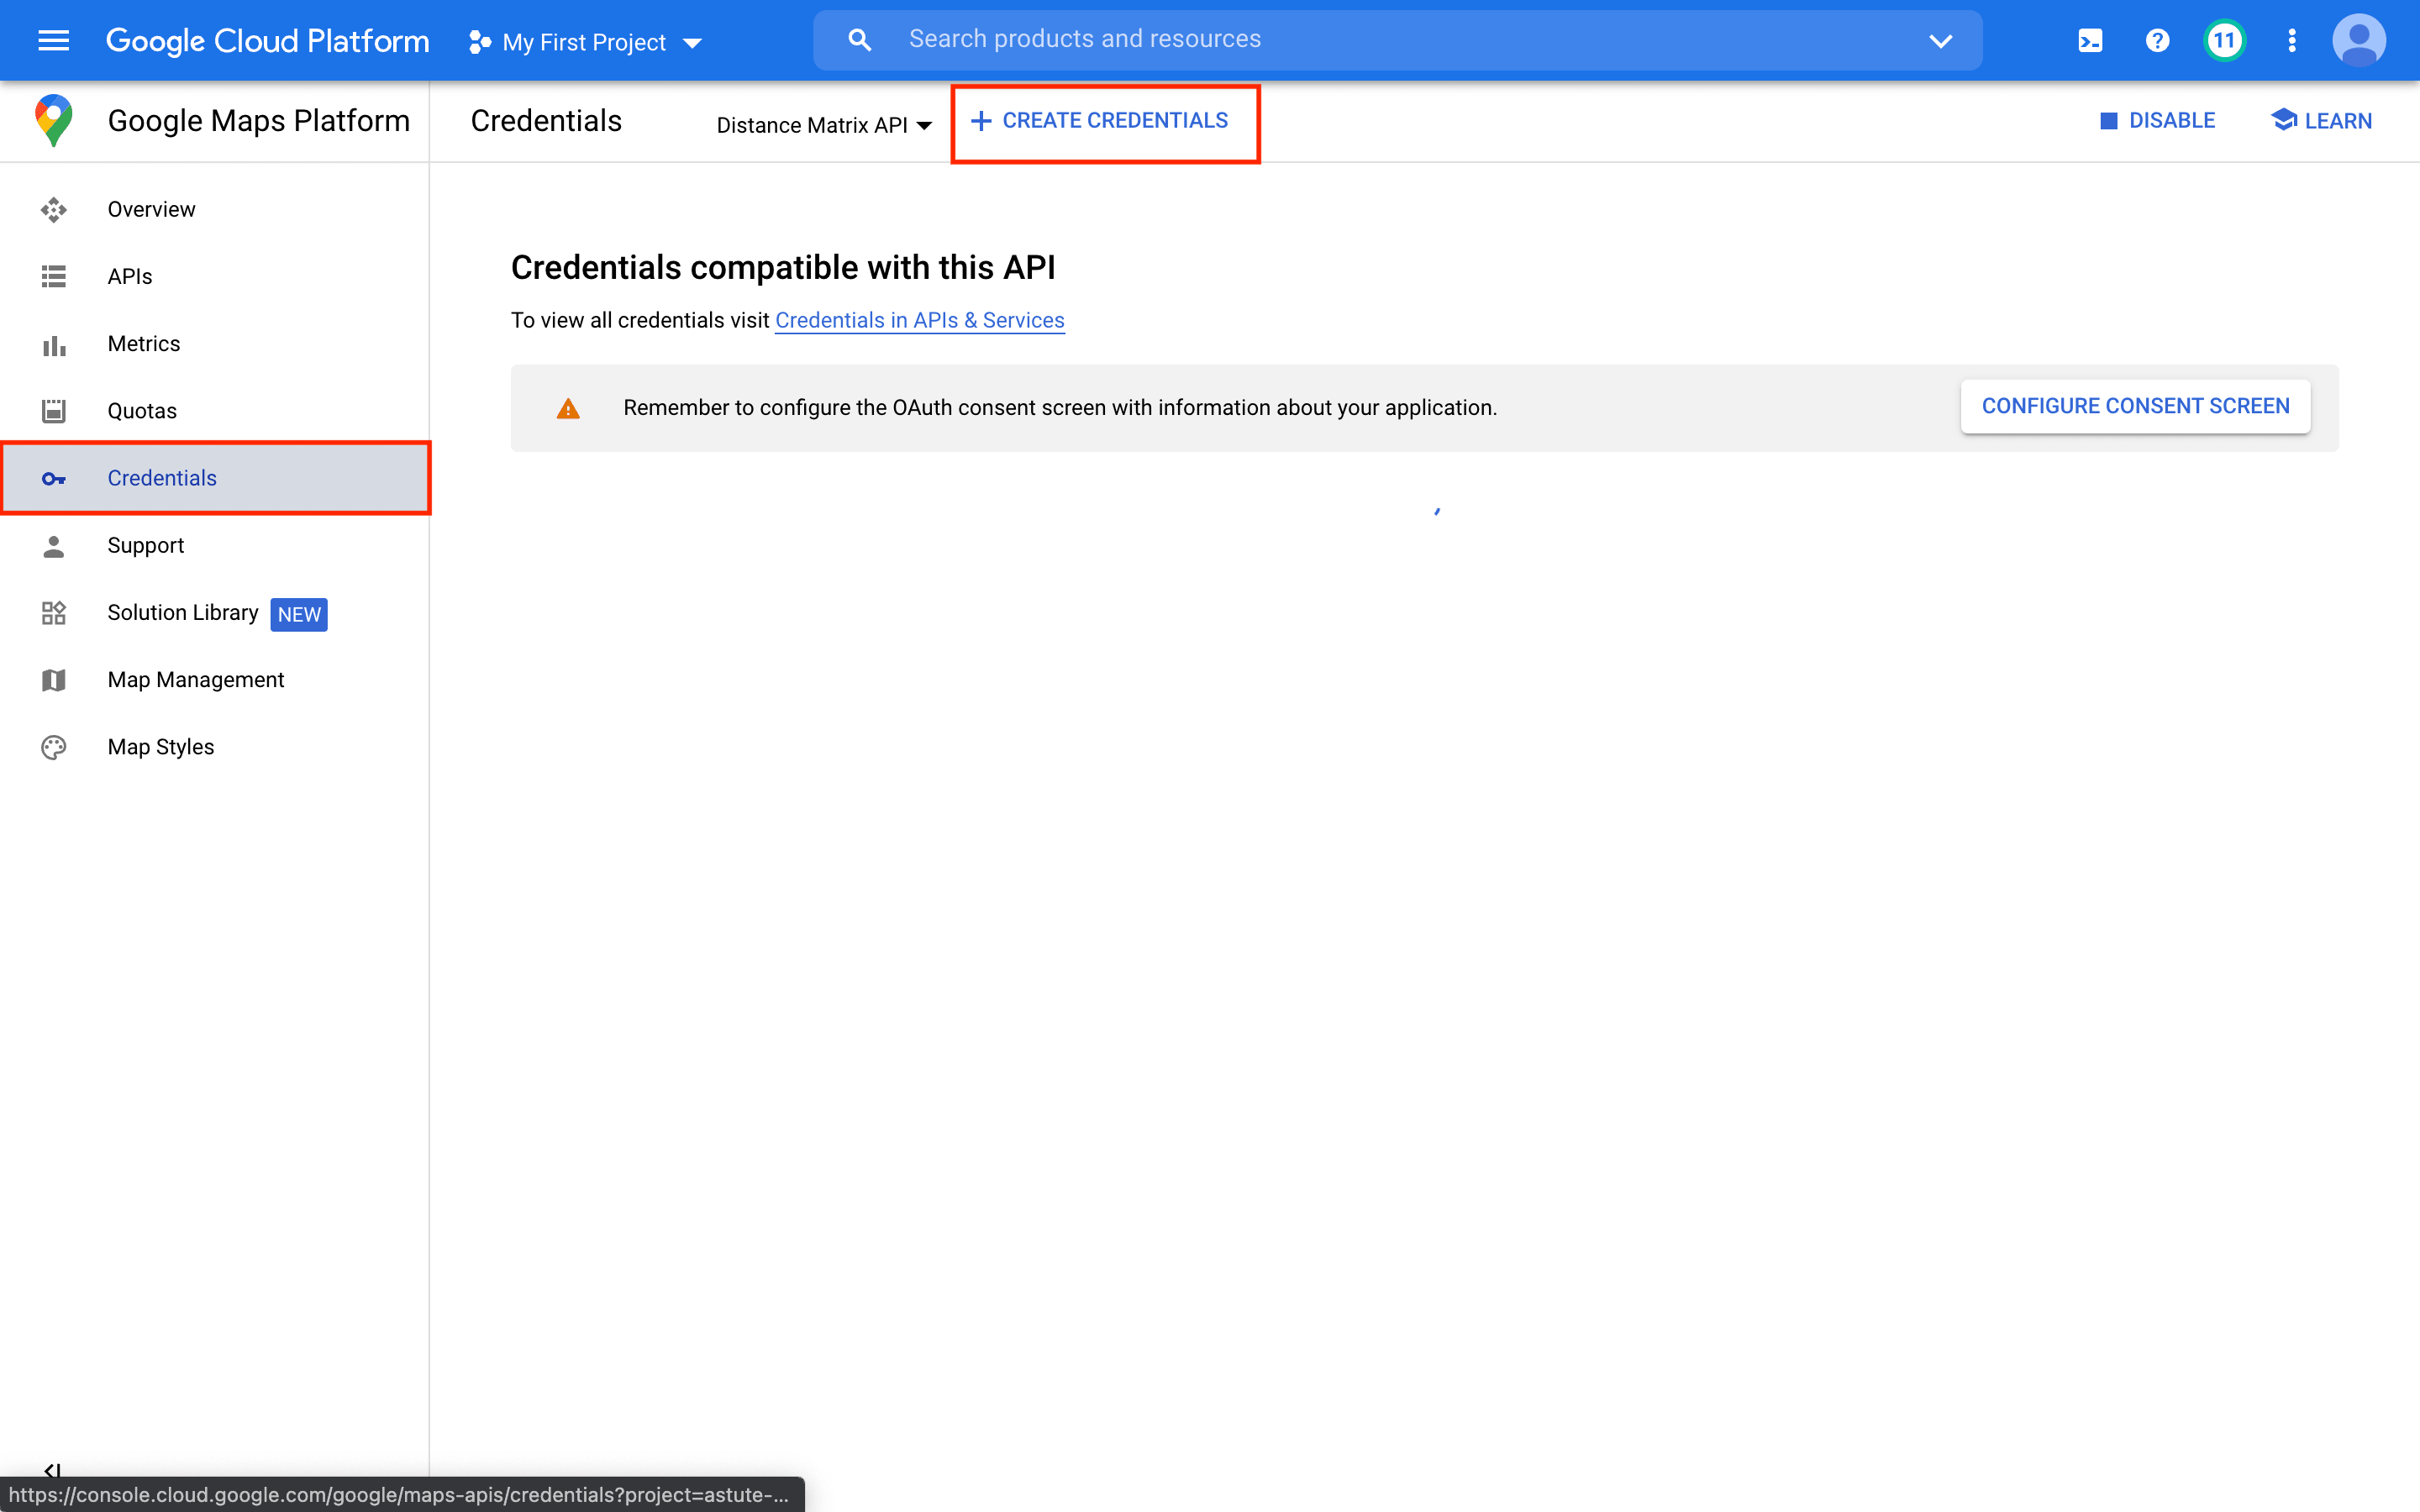Click the Quotas icon
The image size is (2420, 1512).
tap(54, 411)
